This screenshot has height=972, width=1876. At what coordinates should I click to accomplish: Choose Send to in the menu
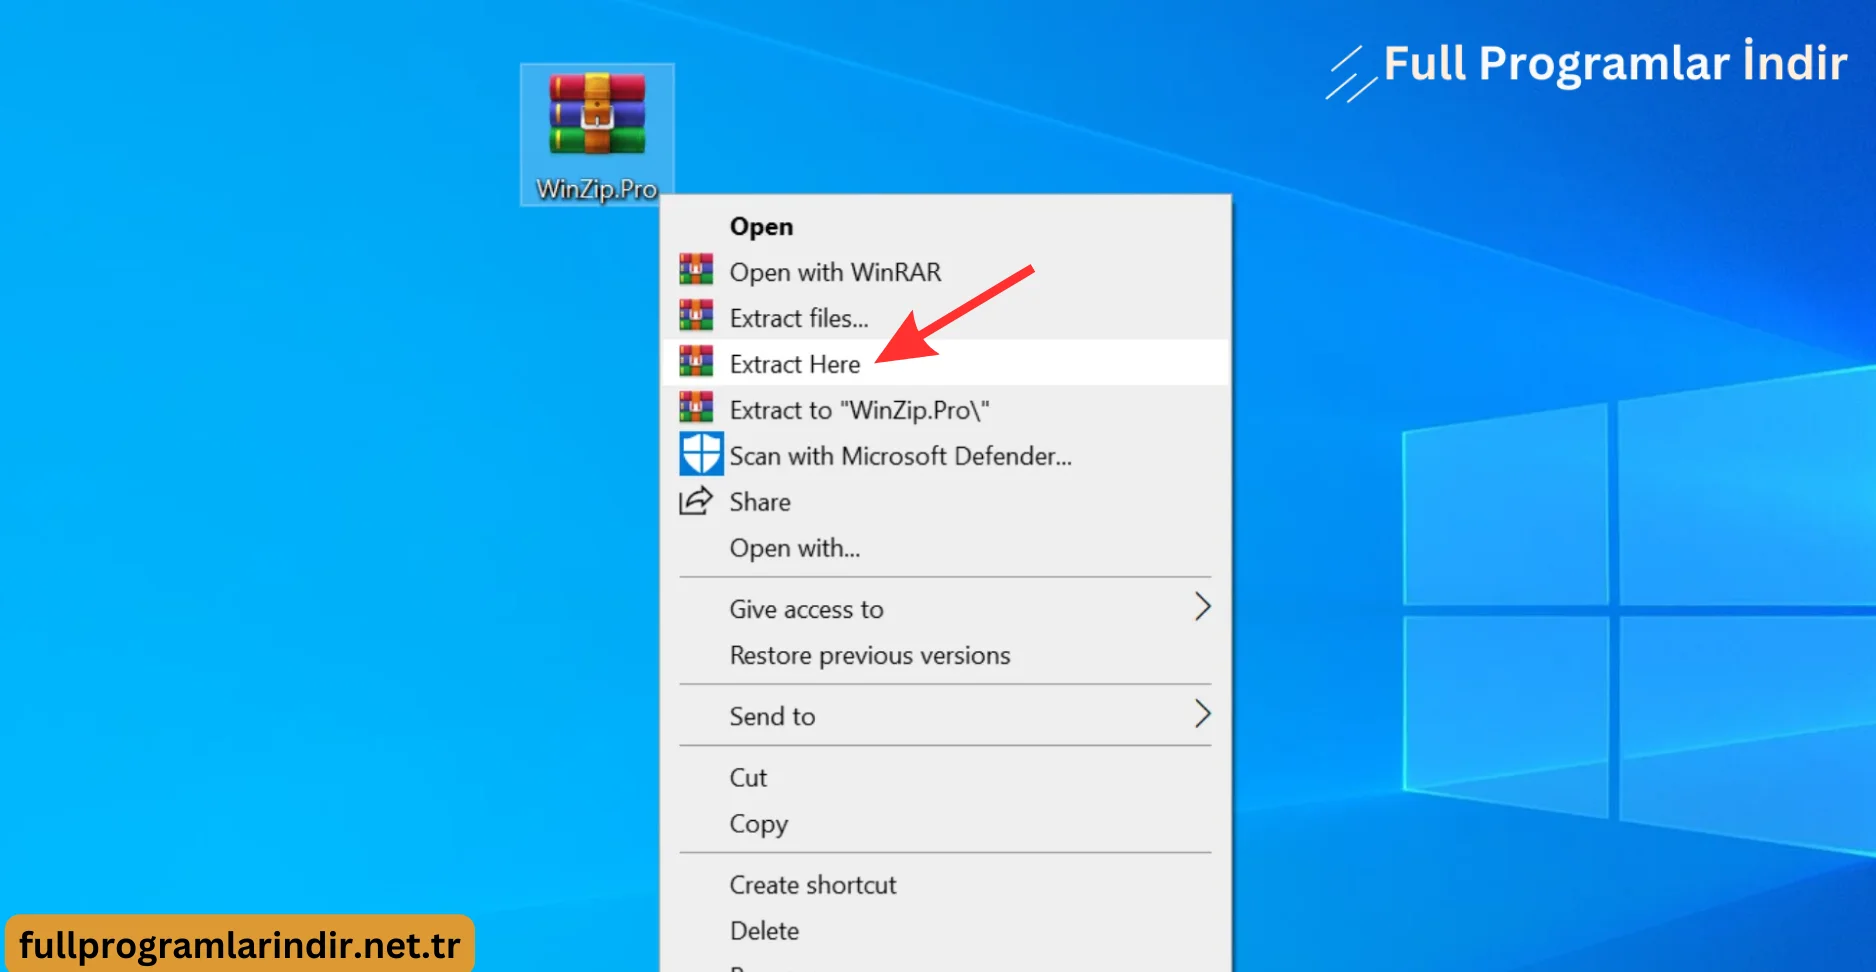[945, 716]
